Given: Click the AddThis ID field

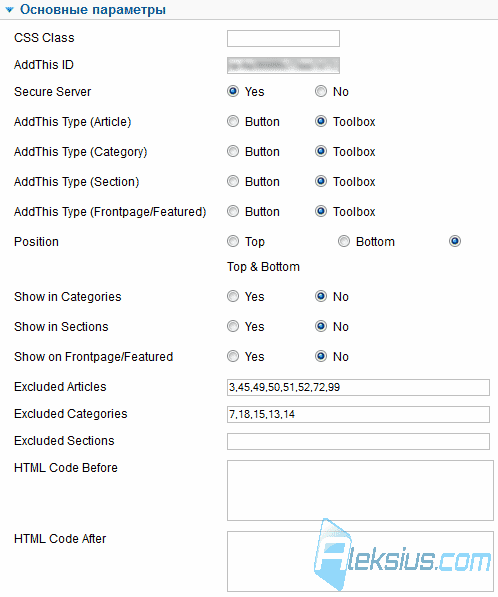Looking at the screenshot, I should [x=283, y=65].
